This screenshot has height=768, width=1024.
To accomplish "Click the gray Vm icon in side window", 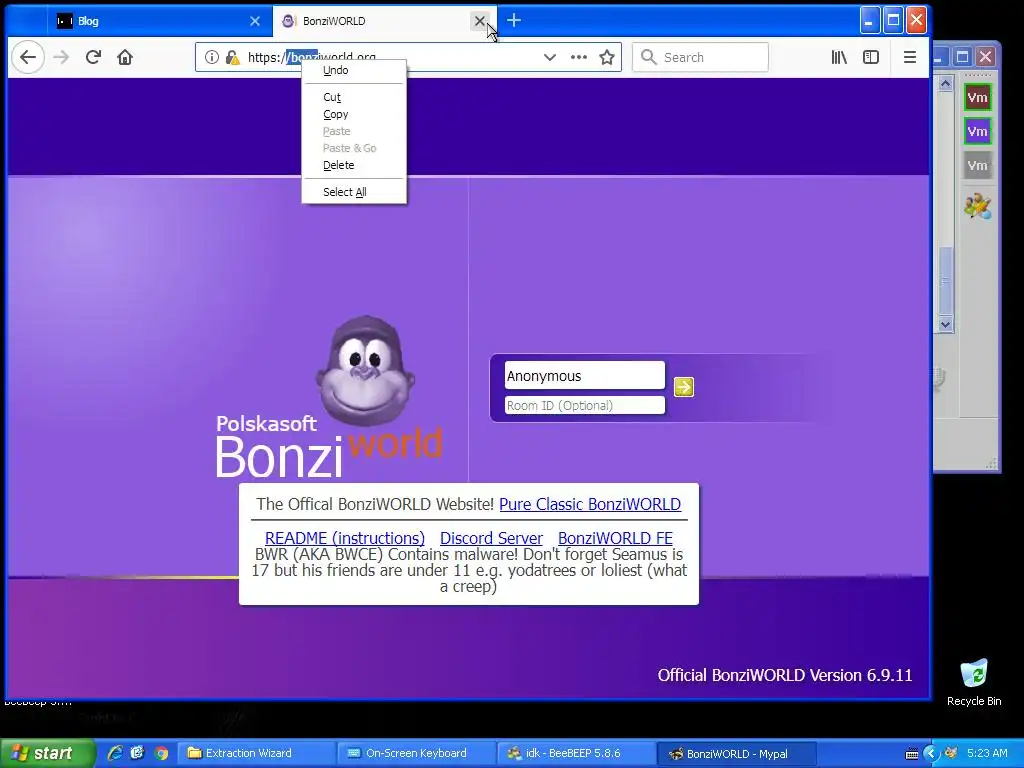I will (977, 166).
